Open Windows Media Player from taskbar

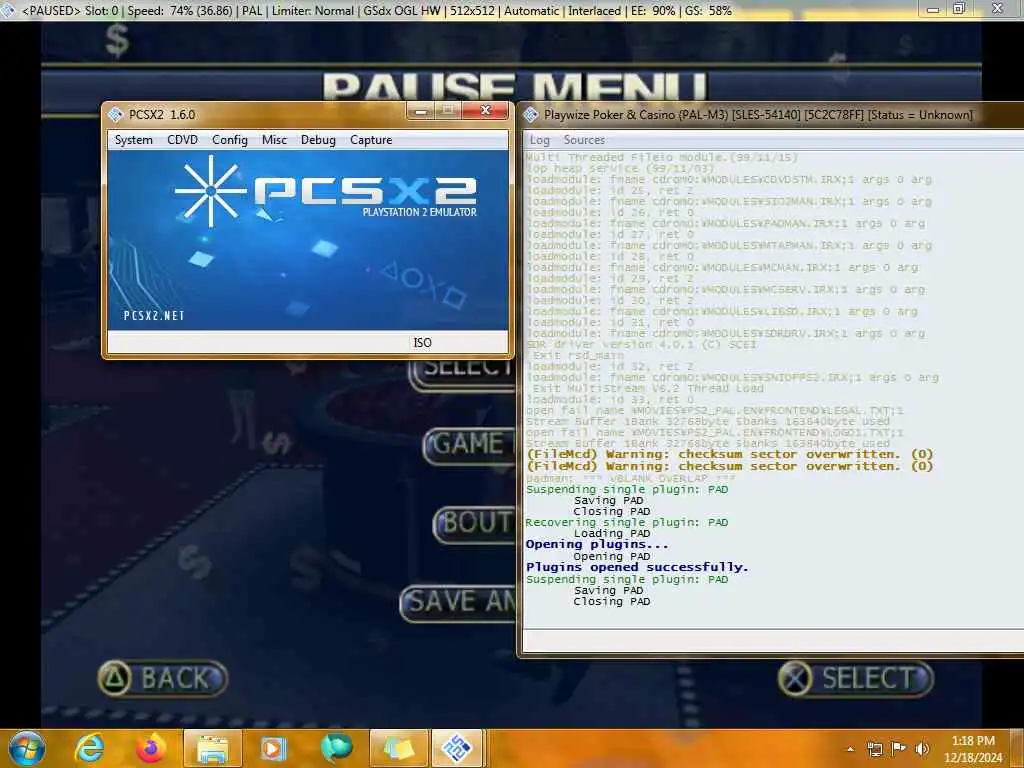pyautogui.click(x=274, y=748)
